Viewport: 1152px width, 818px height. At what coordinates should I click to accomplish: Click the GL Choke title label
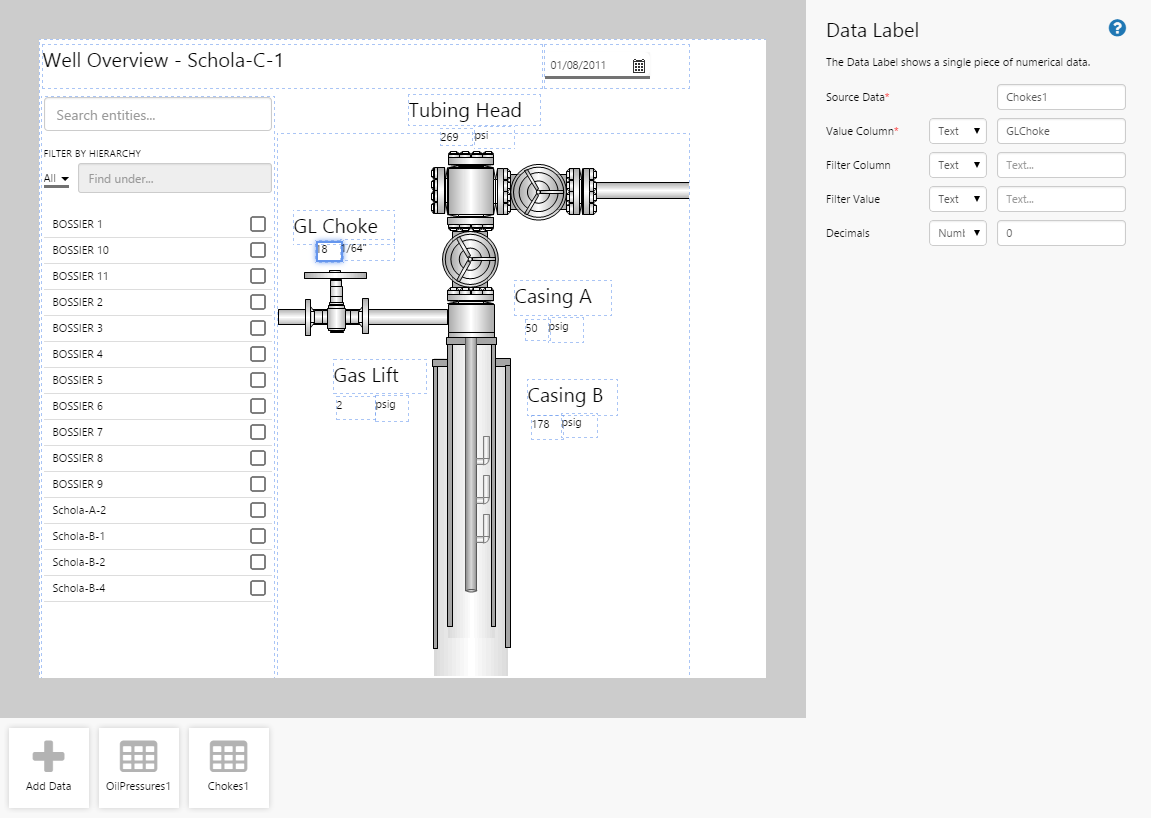coord(336,227)
